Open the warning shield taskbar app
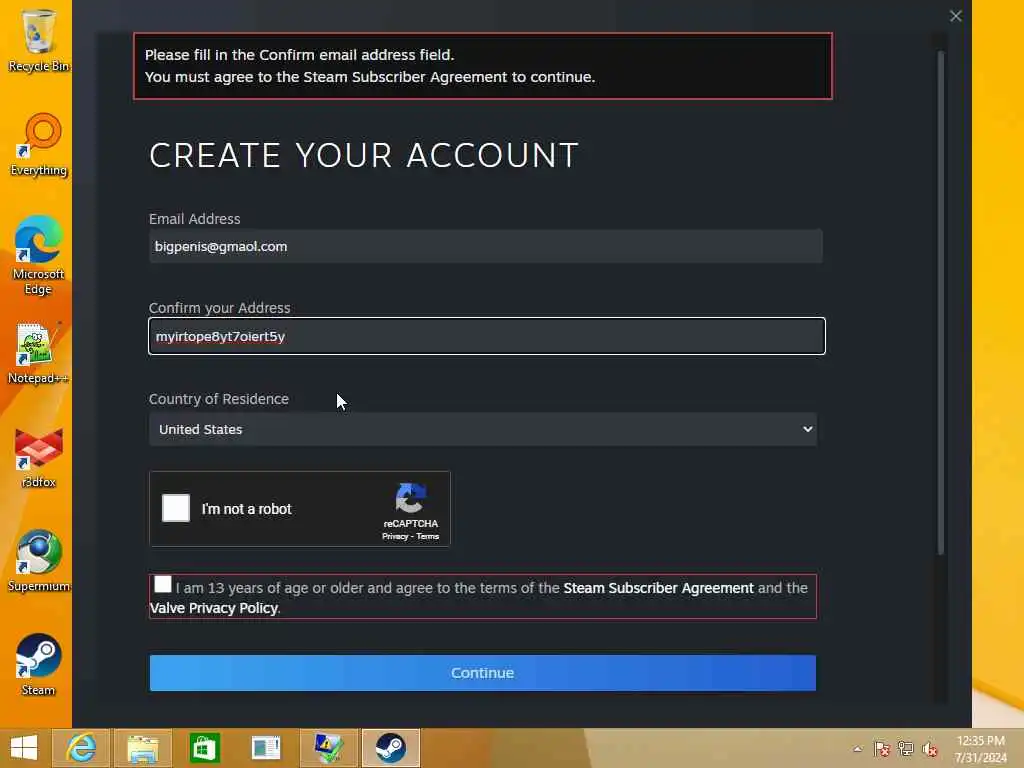The height and width of the screenshot is (768, 1024). [x=328, y=748]
